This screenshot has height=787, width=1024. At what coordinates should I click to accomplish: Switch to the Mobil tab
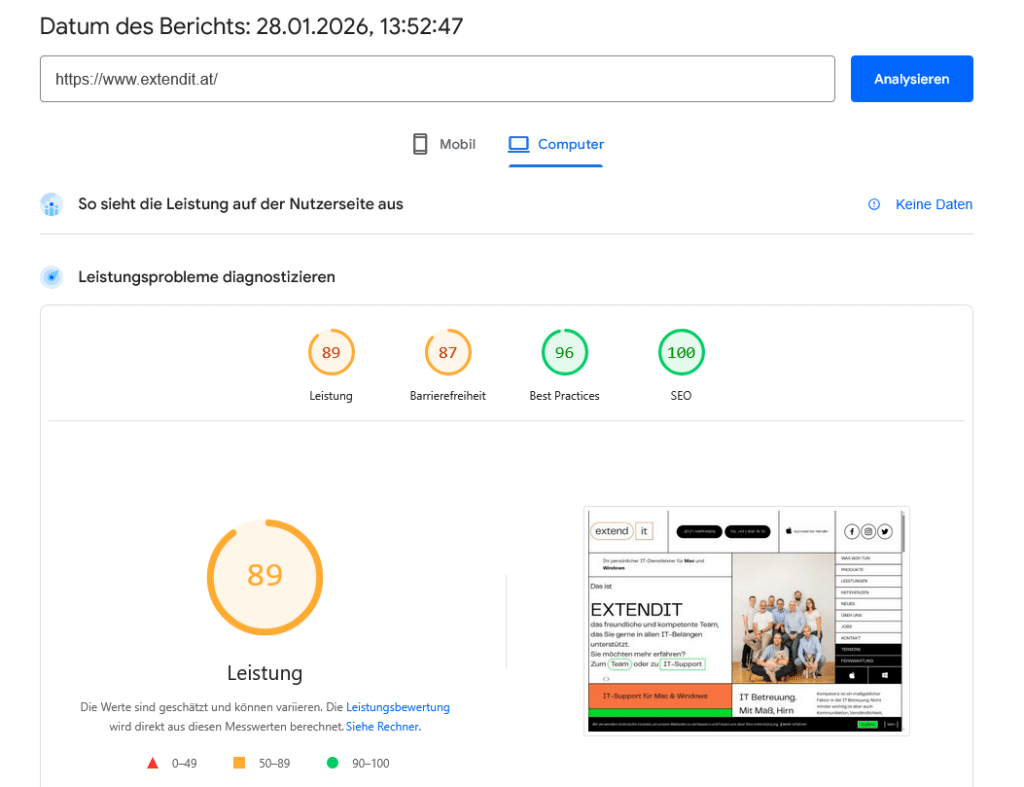(444, 144)
